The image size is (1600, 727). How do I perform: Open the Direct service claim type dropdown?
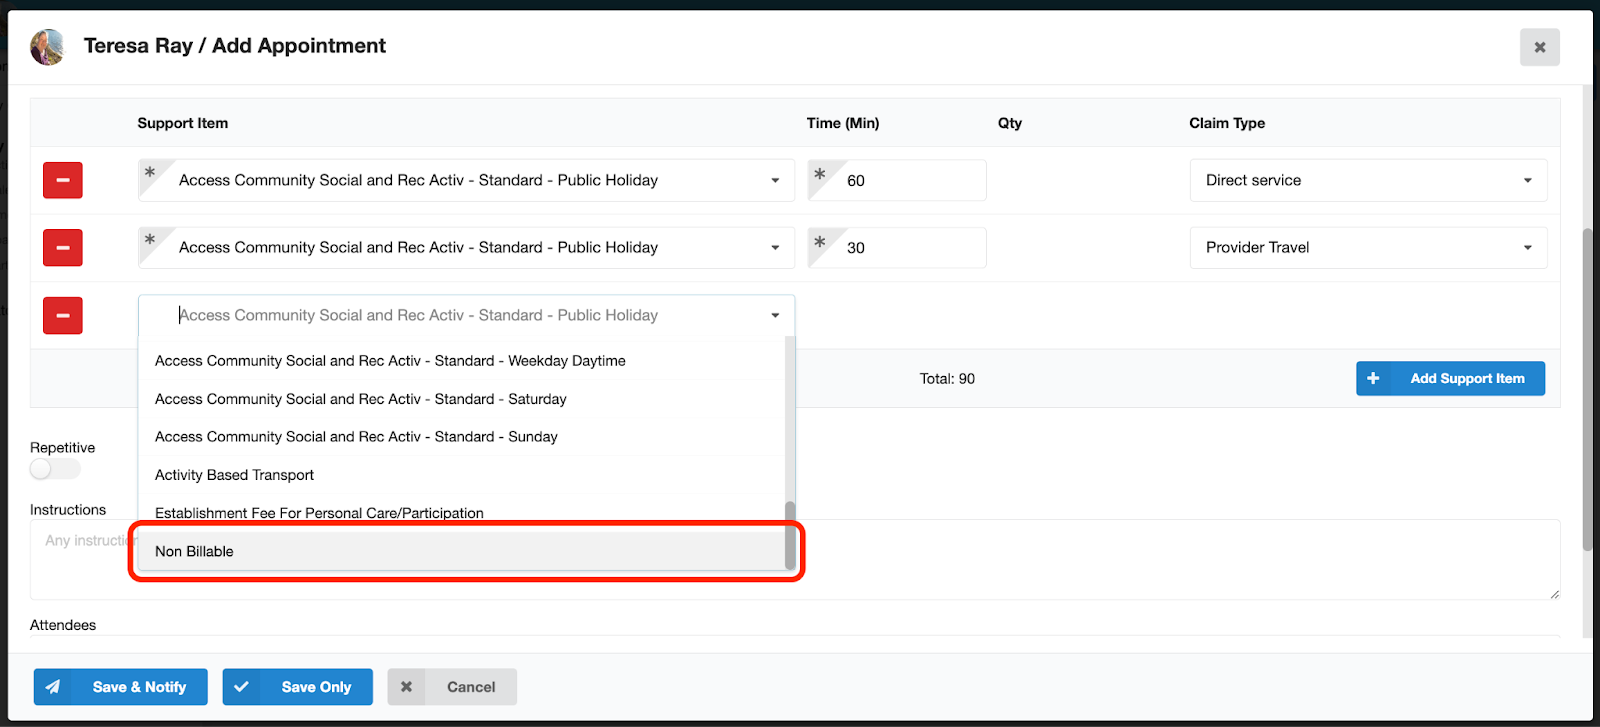pyautogui.click(x=1367, y=181)
